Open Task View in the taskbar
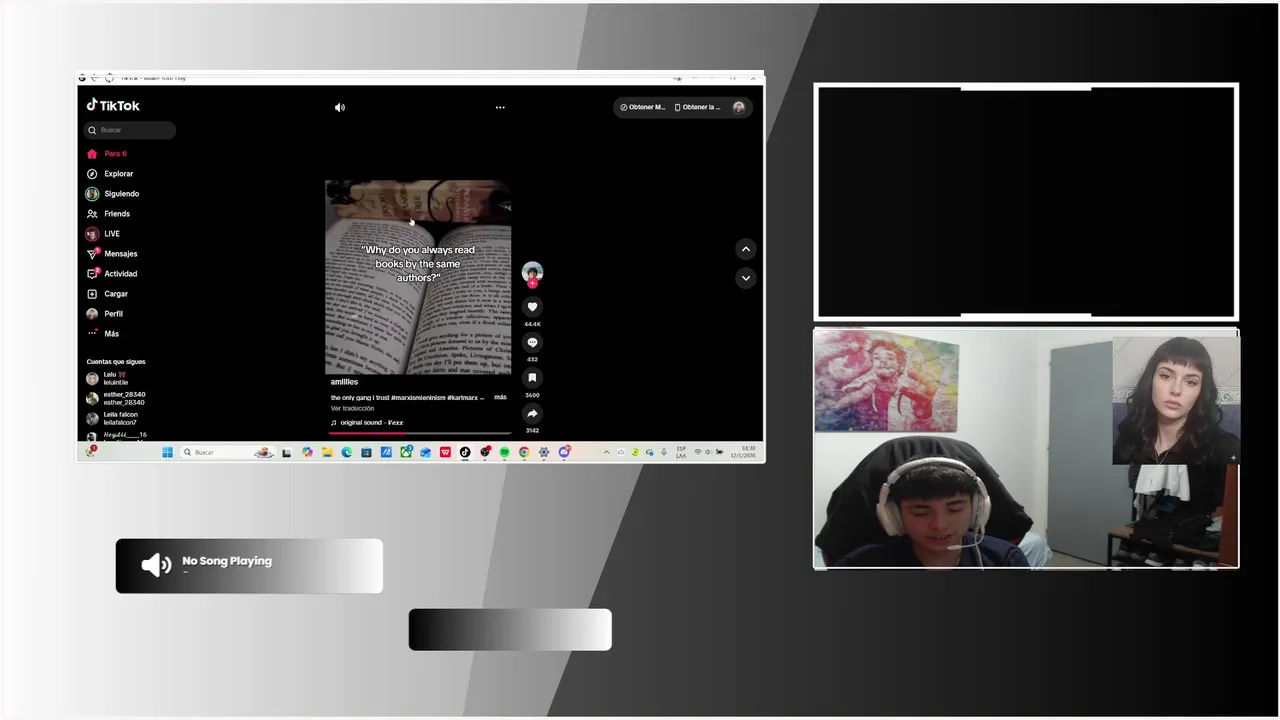 [x=286, y=452]
